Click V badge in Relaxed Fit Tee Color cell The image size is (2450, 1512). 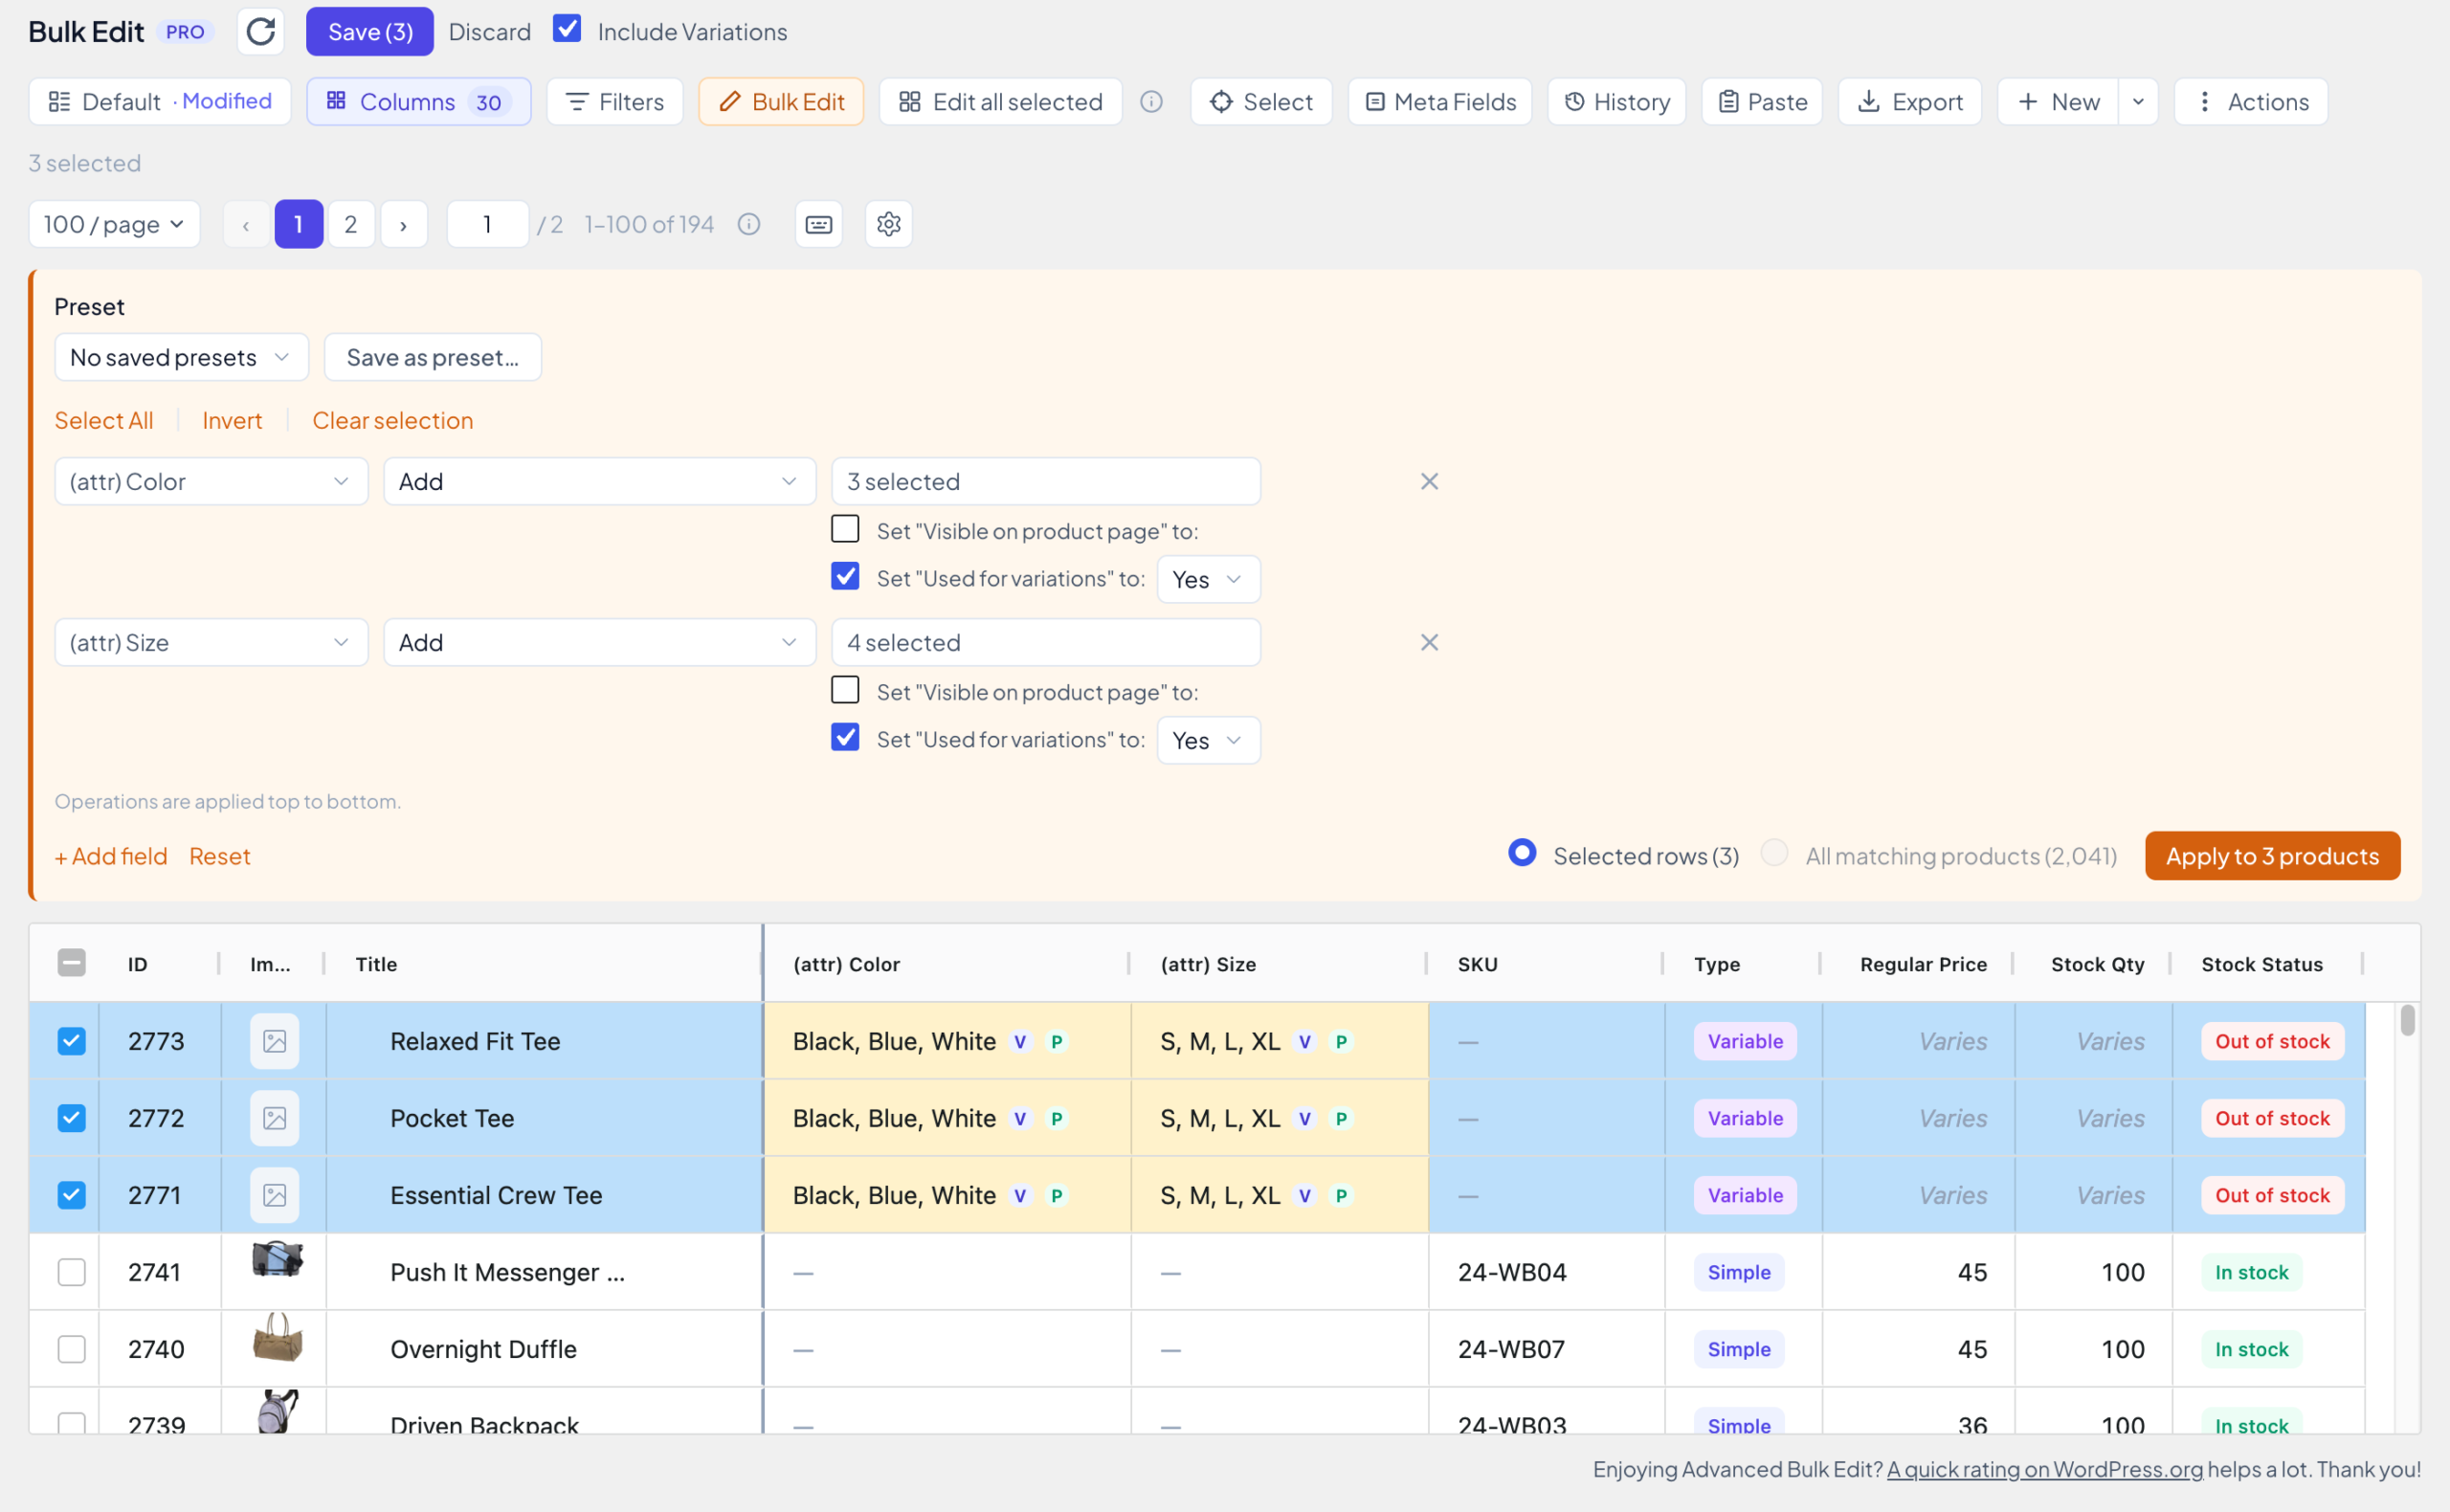pos(1020,1042)
